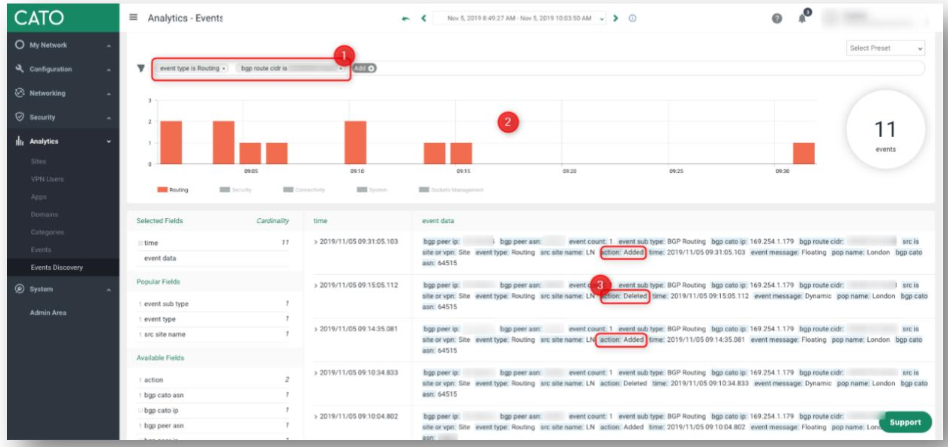Go to previous time range arrow
This screenshot has height=447, width=948.
pos(424,18)
